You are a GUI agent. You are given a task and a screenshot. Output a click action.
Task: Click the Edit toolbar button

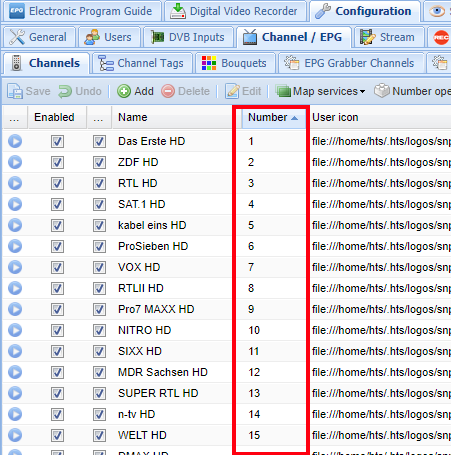[x=243, y=91]
